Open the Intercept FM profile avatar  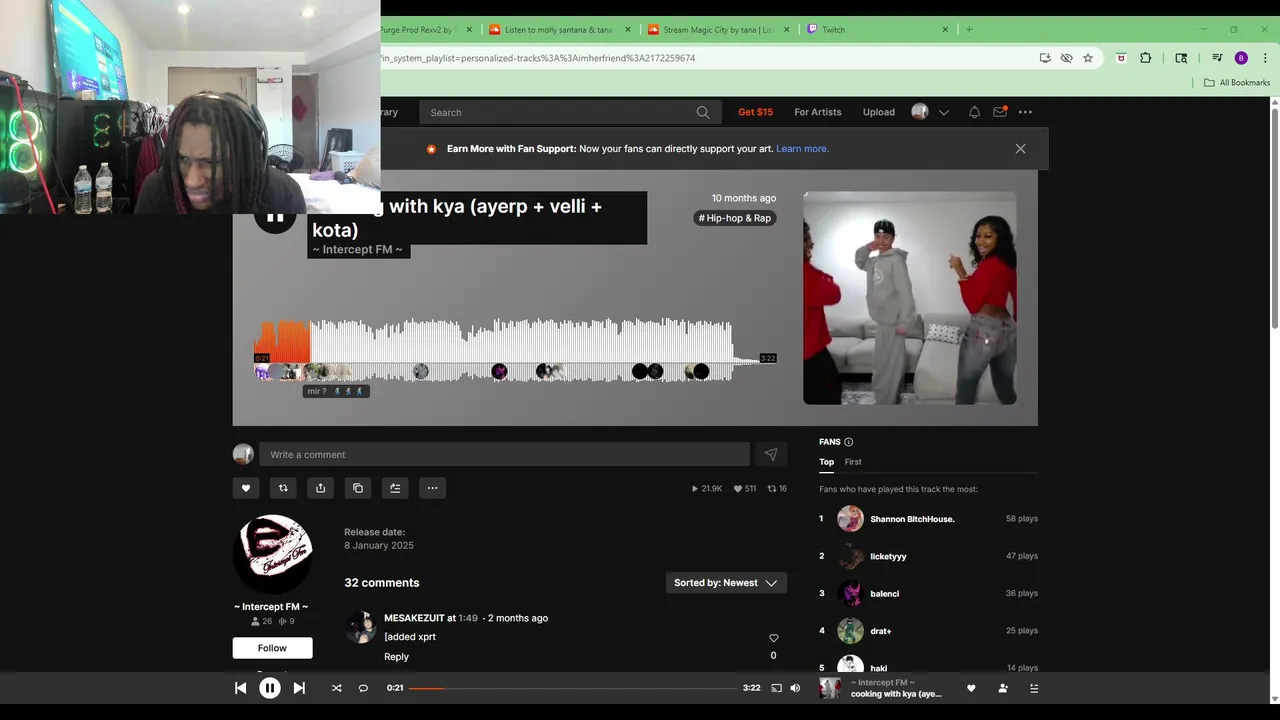pos(273,554)
